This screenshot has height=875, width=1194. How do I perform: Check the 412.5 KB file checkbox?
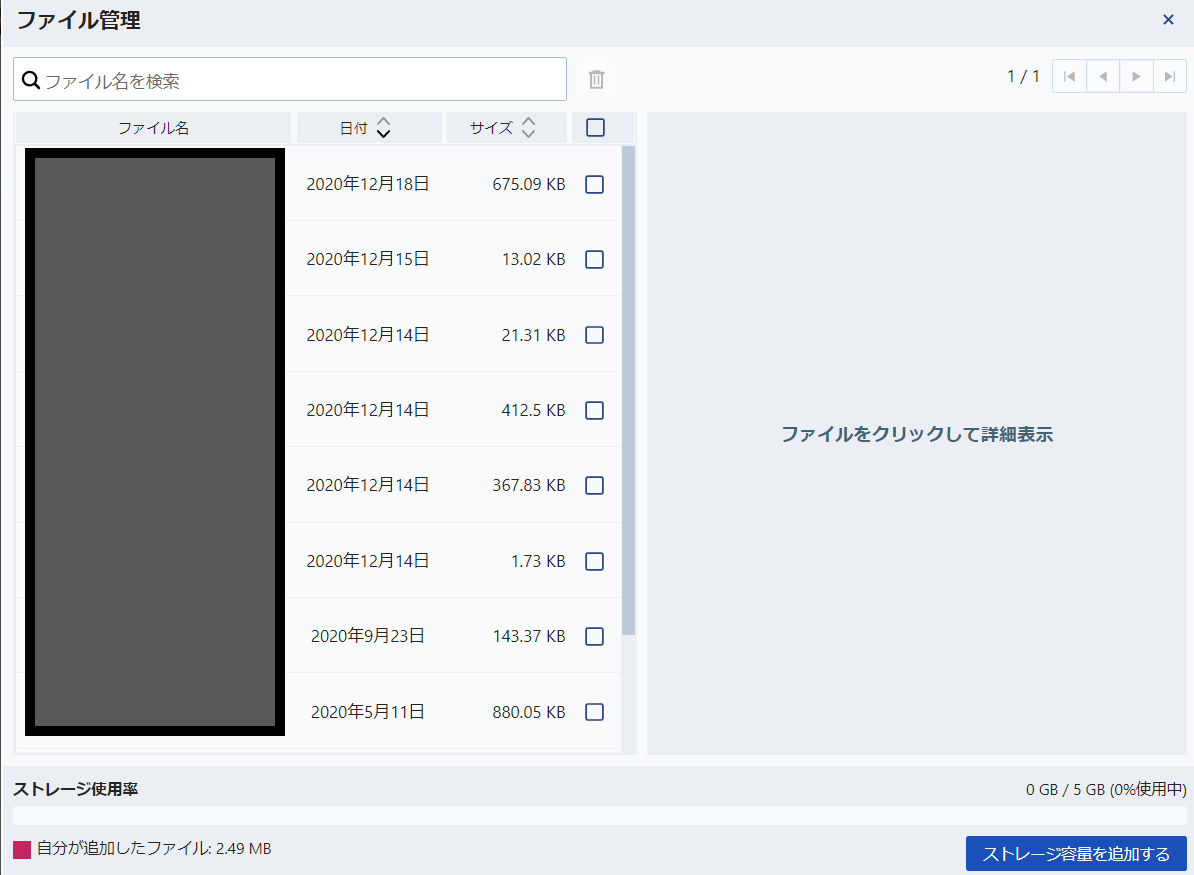pos(594,410)
